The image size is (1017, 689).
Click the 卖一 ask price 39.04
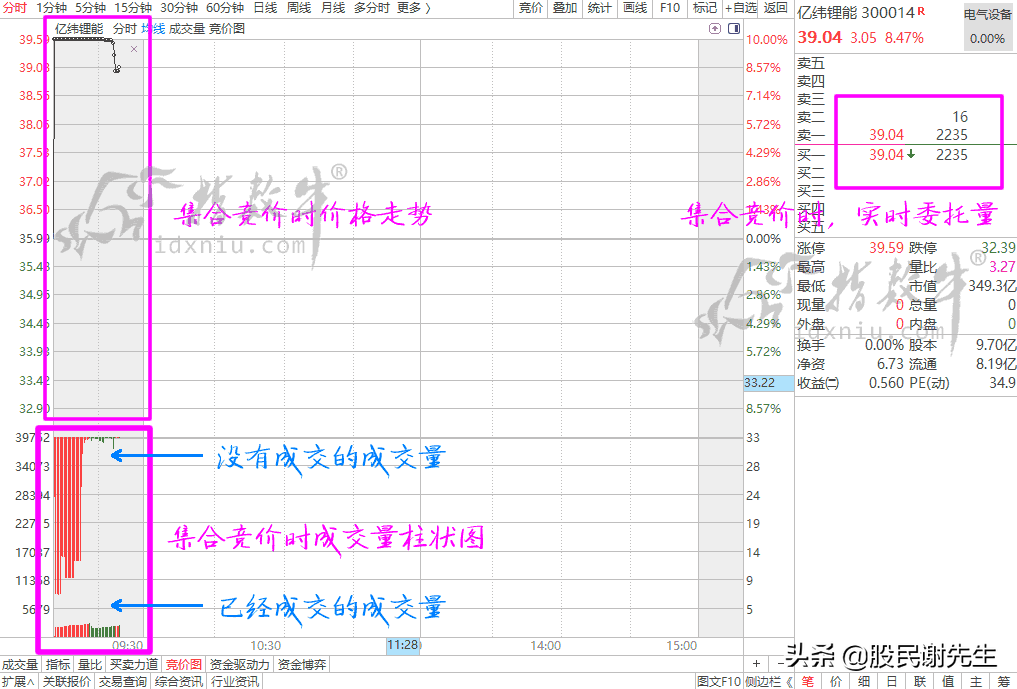887,135
